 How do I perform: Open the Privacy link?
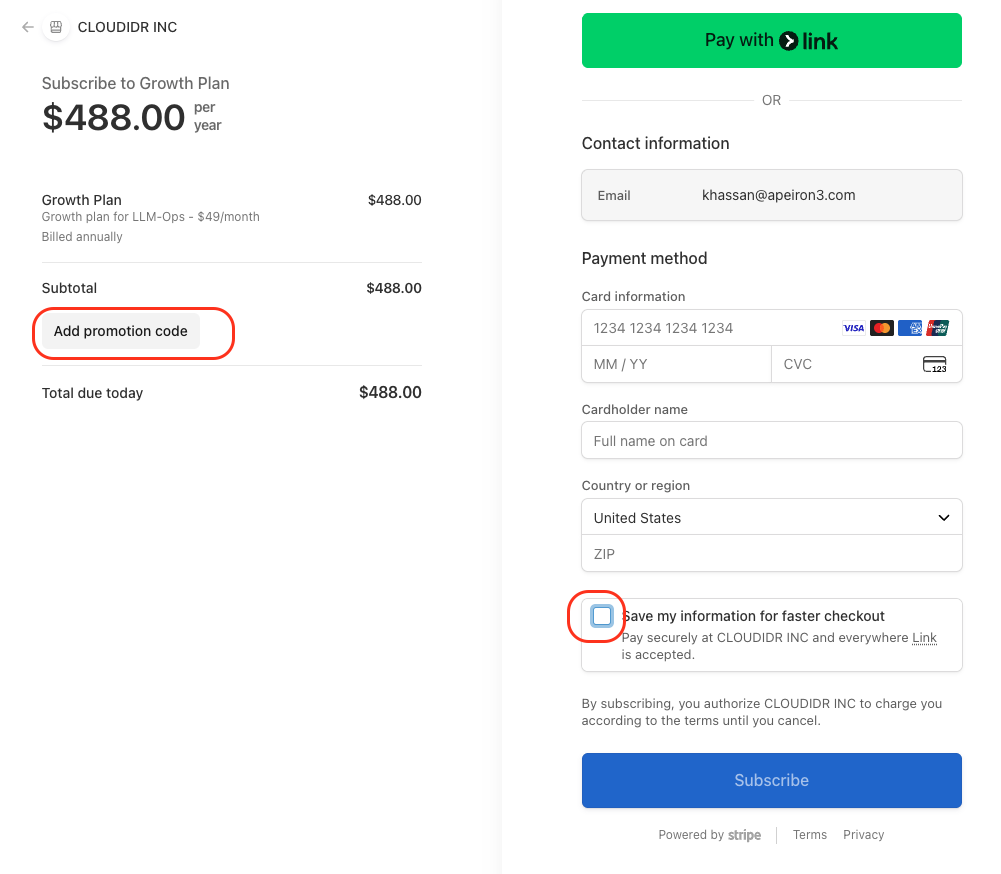click(863, 835)
